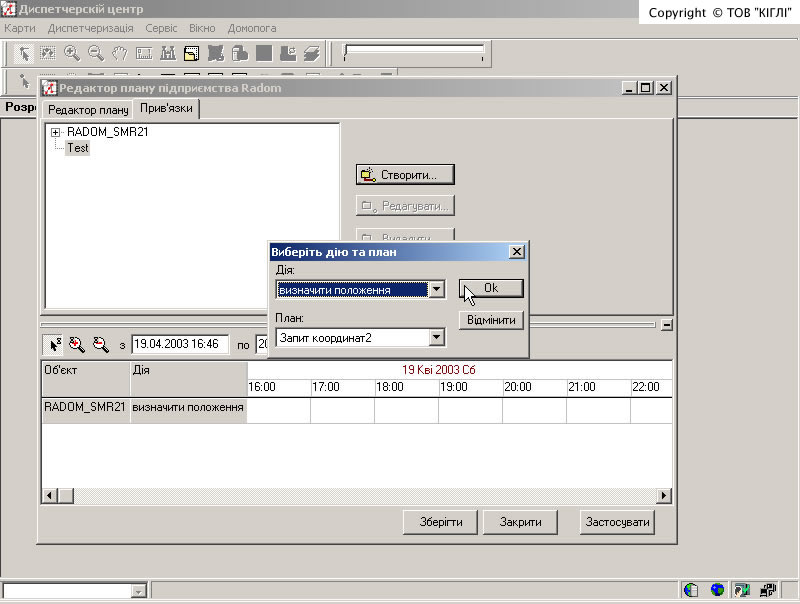Switch to the Редактор плану tab
The height and width of the screenshot is (604, 800).
[x=88, y=110]
